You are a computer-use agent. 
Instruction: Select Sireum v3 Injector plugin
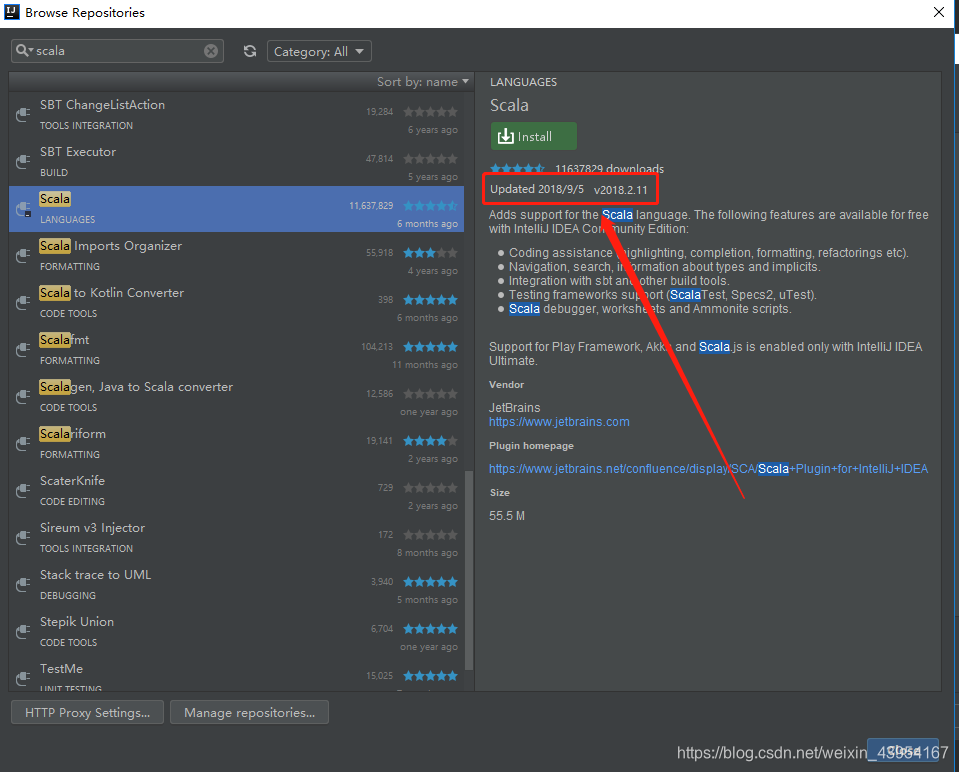pos(237,539)
